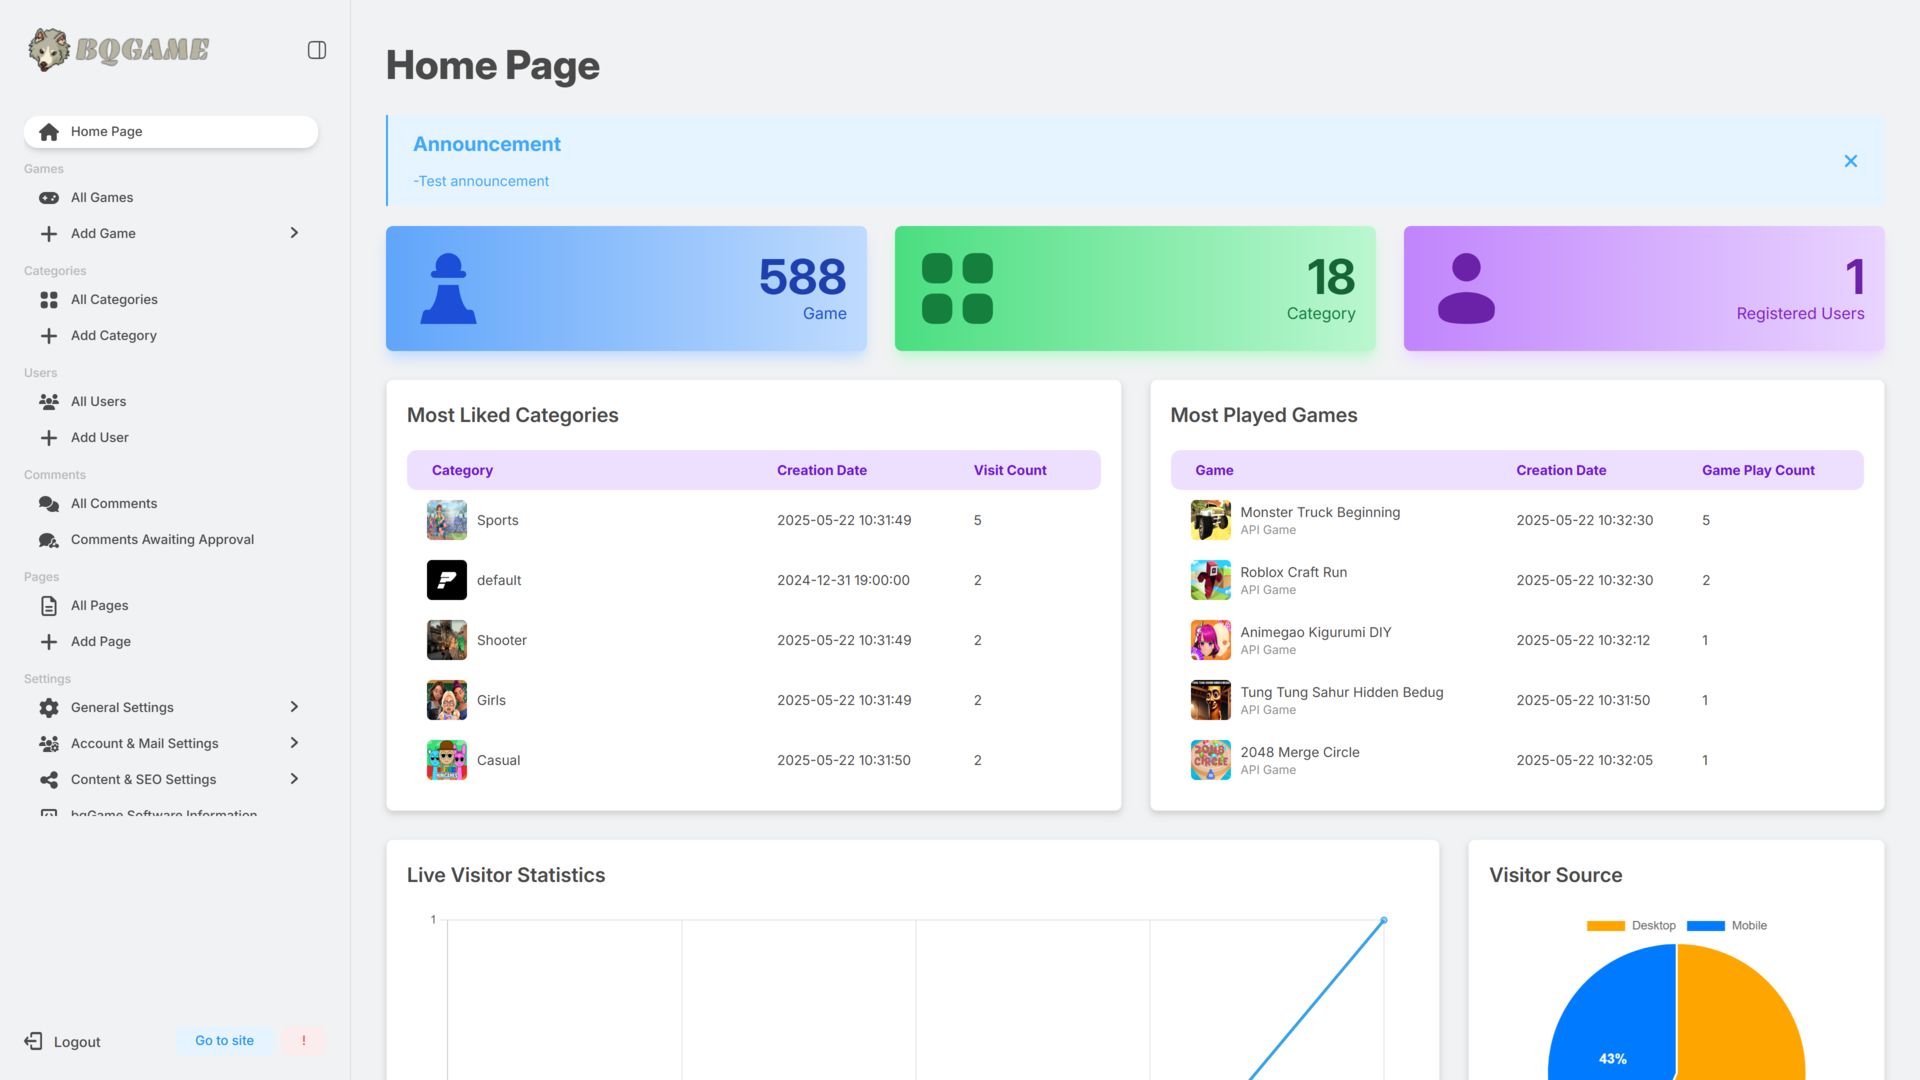Click the 'Roblox Craft Run' game name
This screenshot has width=1920, height=1080.
click(1293, 572)
